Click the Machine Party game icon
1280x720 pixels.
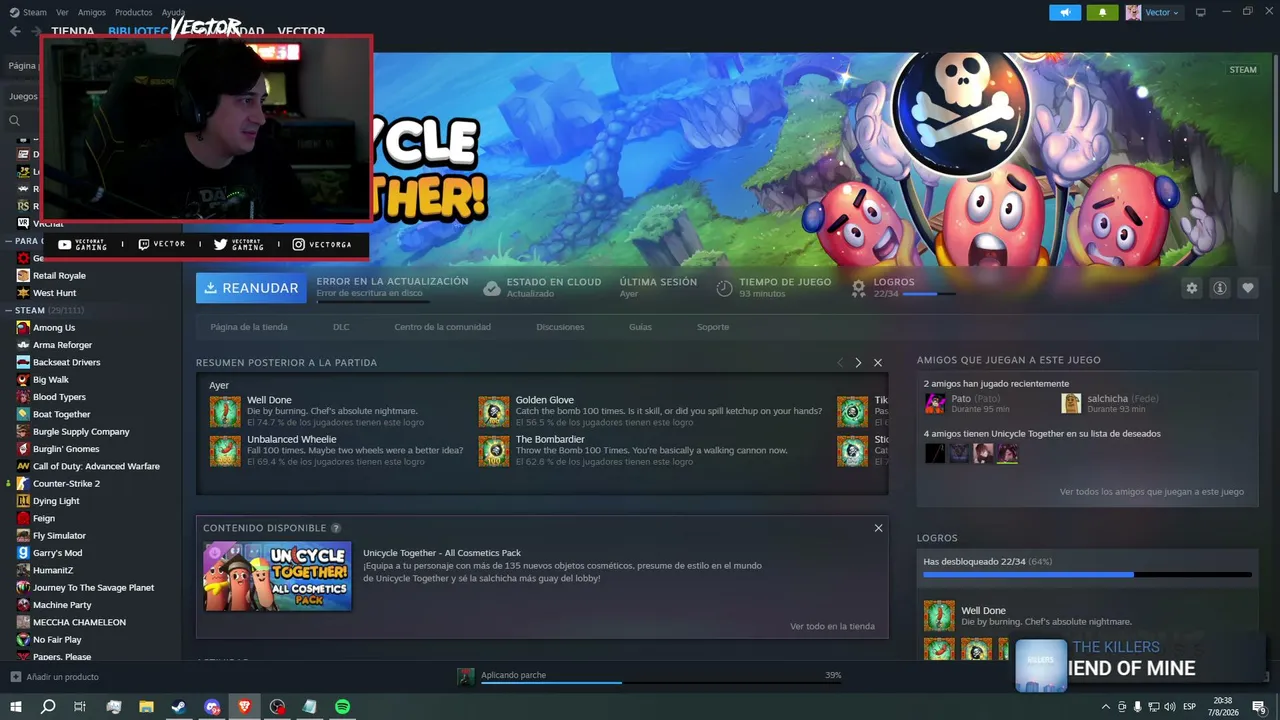pyautogui.click(x=23, y=605)
